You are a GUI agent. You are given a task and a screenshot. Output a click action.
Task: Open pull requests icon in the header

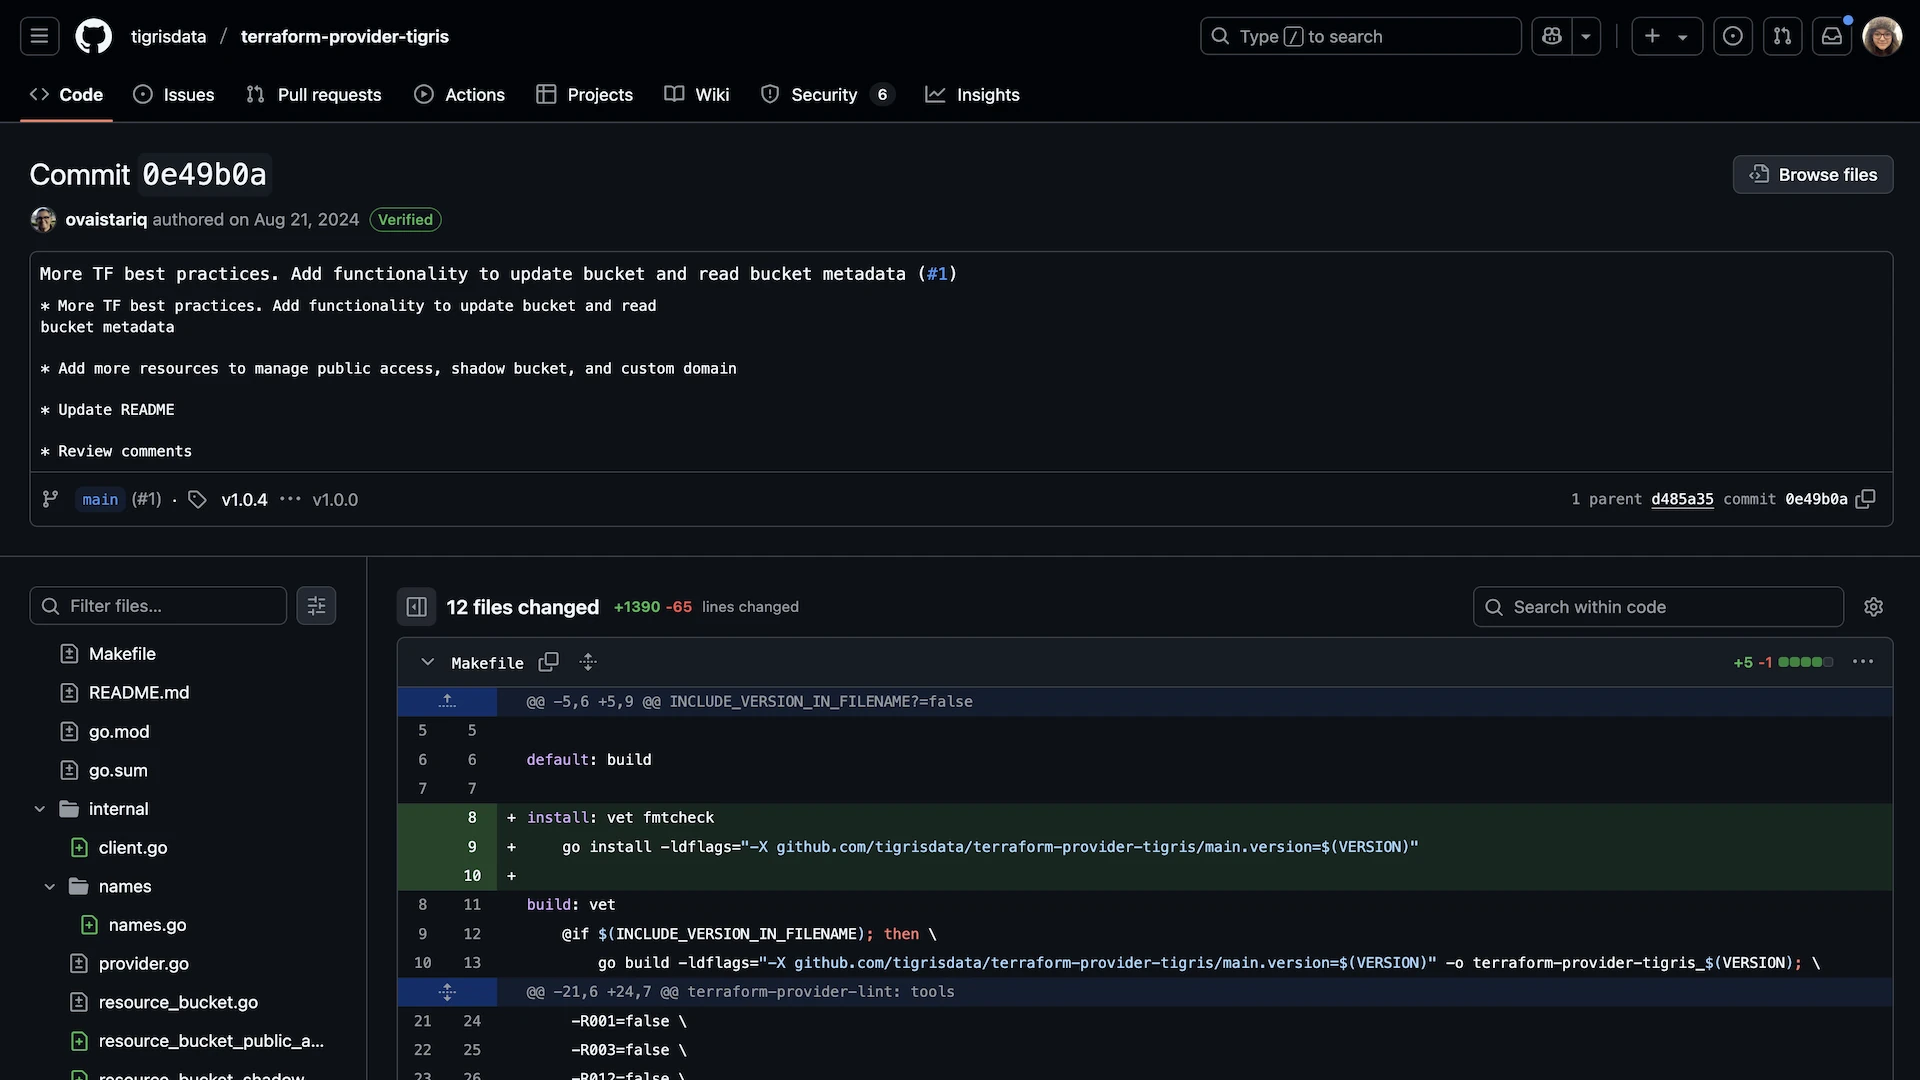[1782, 36]
